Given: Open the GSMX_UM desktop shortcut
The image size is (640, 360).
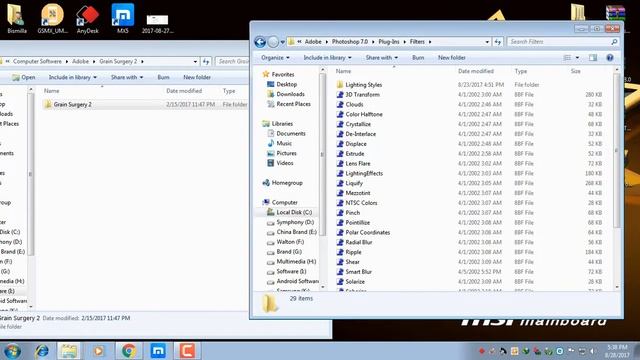Looking at the screenshot, I should coord(52,18).
